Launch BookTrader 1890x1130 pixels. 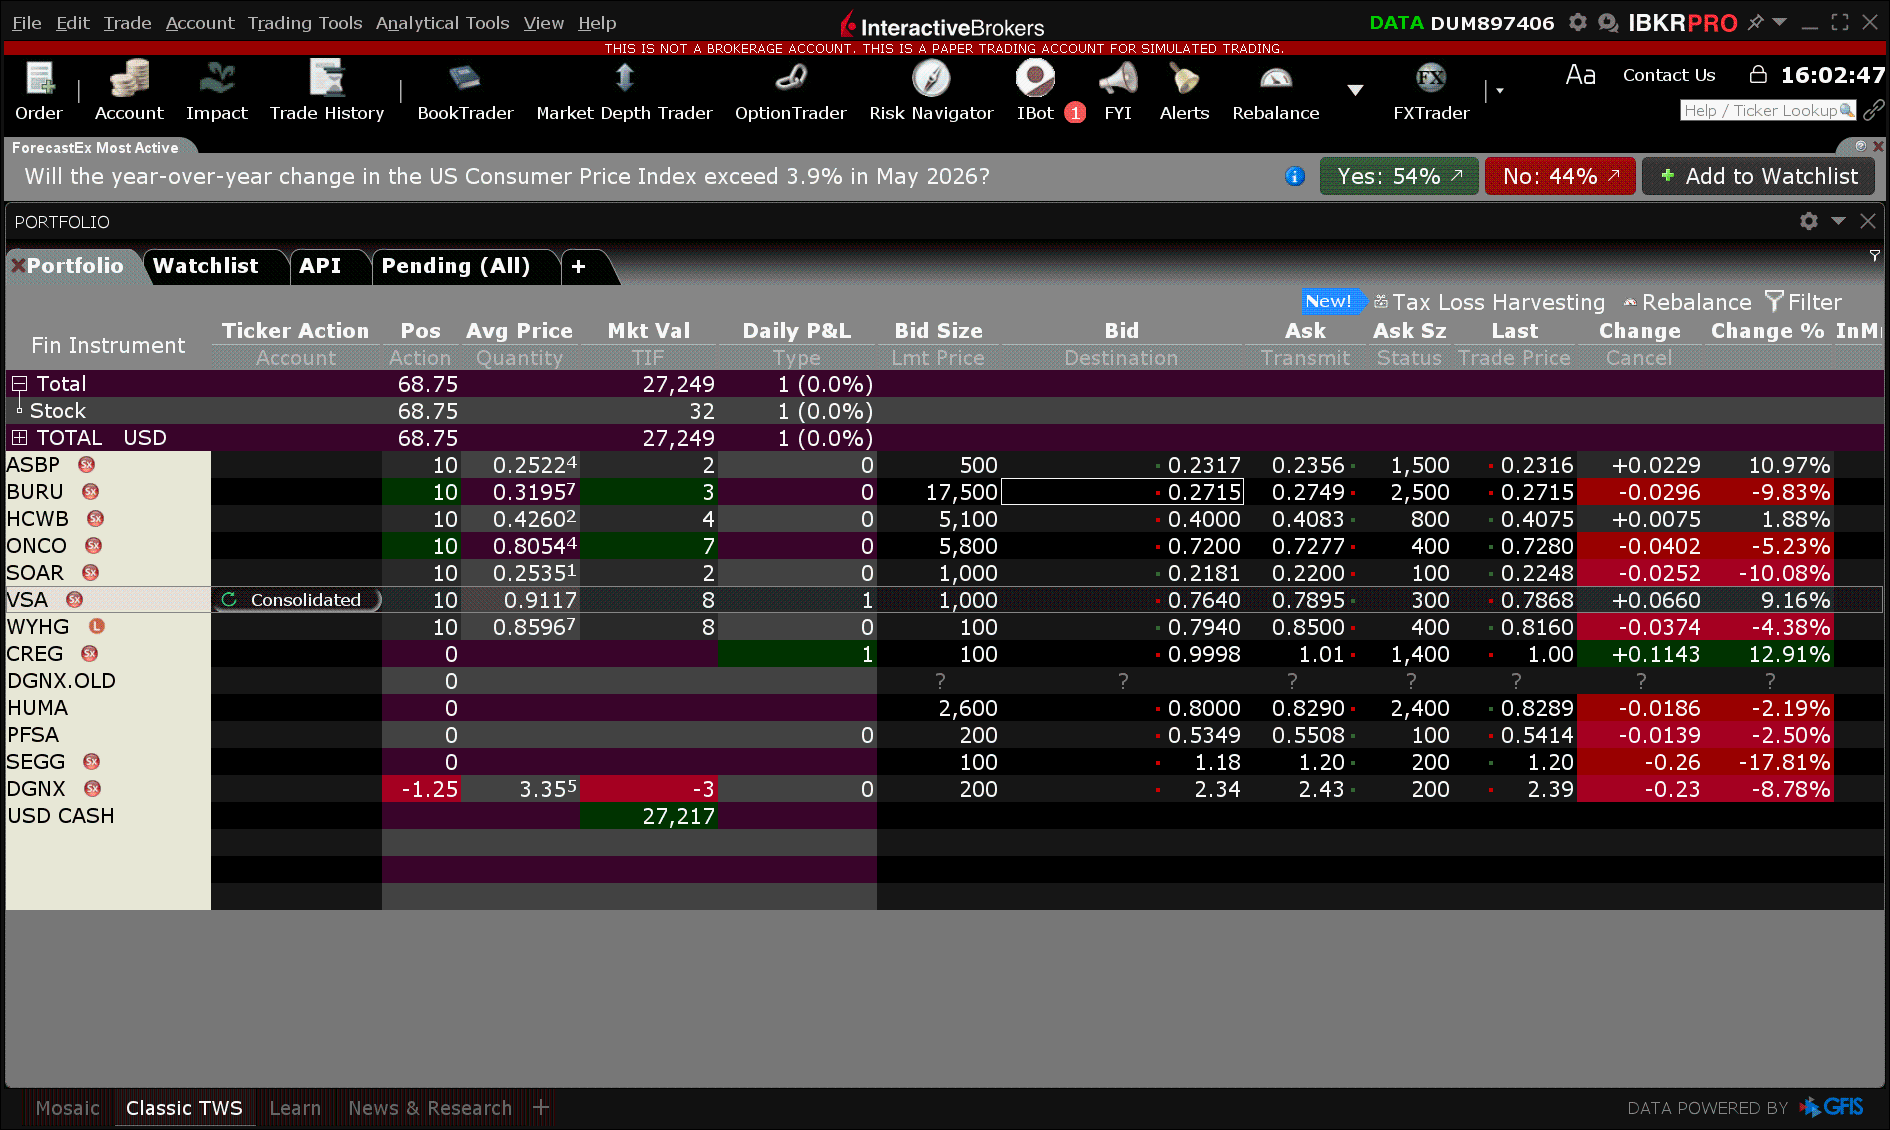point(465,90)
